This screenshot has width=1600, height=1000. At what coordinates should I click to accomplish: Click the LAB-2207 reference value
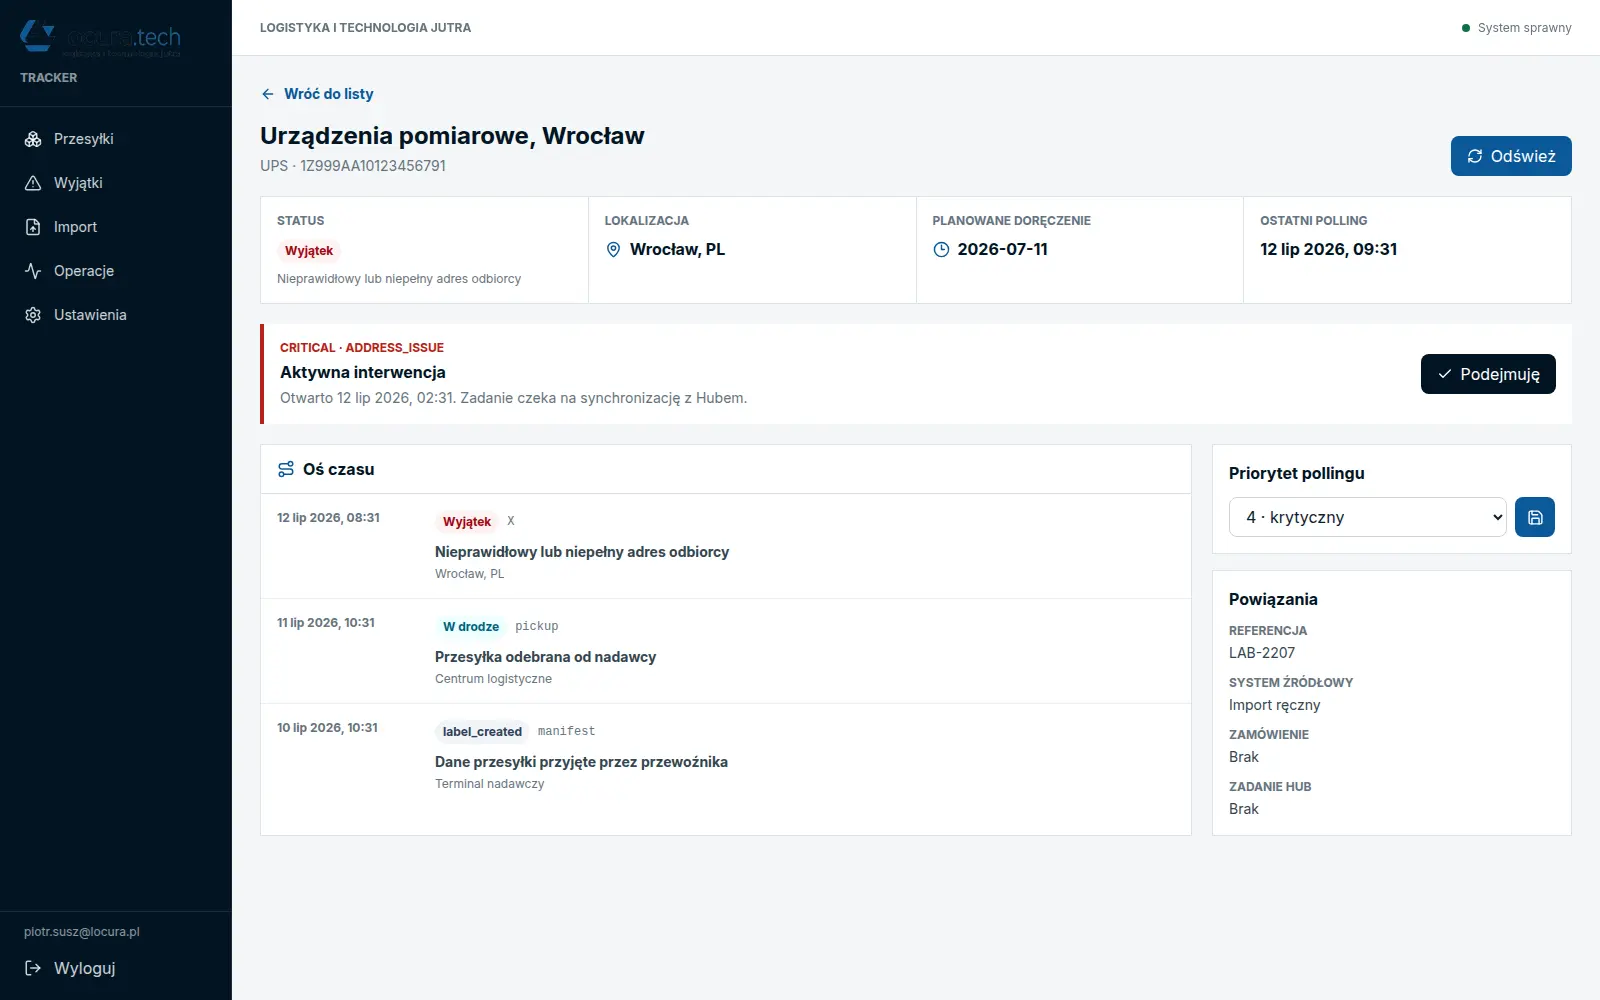[1262, 653]
